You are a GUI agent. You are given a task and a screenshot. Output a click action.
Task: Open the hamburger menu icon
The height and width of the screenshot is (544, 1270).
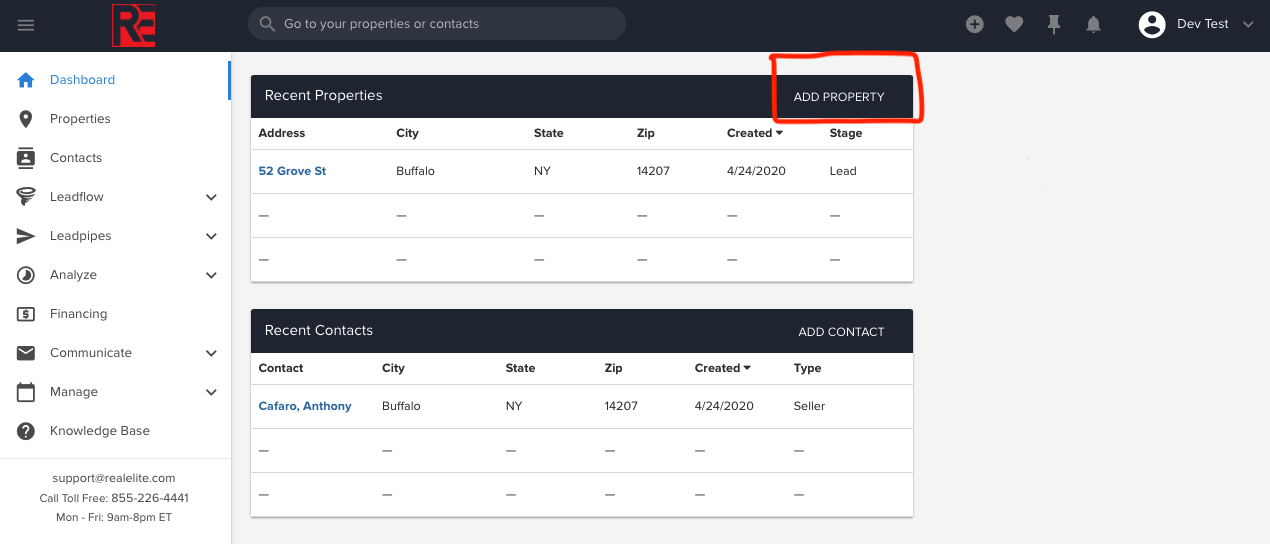(x=26, y=25)
